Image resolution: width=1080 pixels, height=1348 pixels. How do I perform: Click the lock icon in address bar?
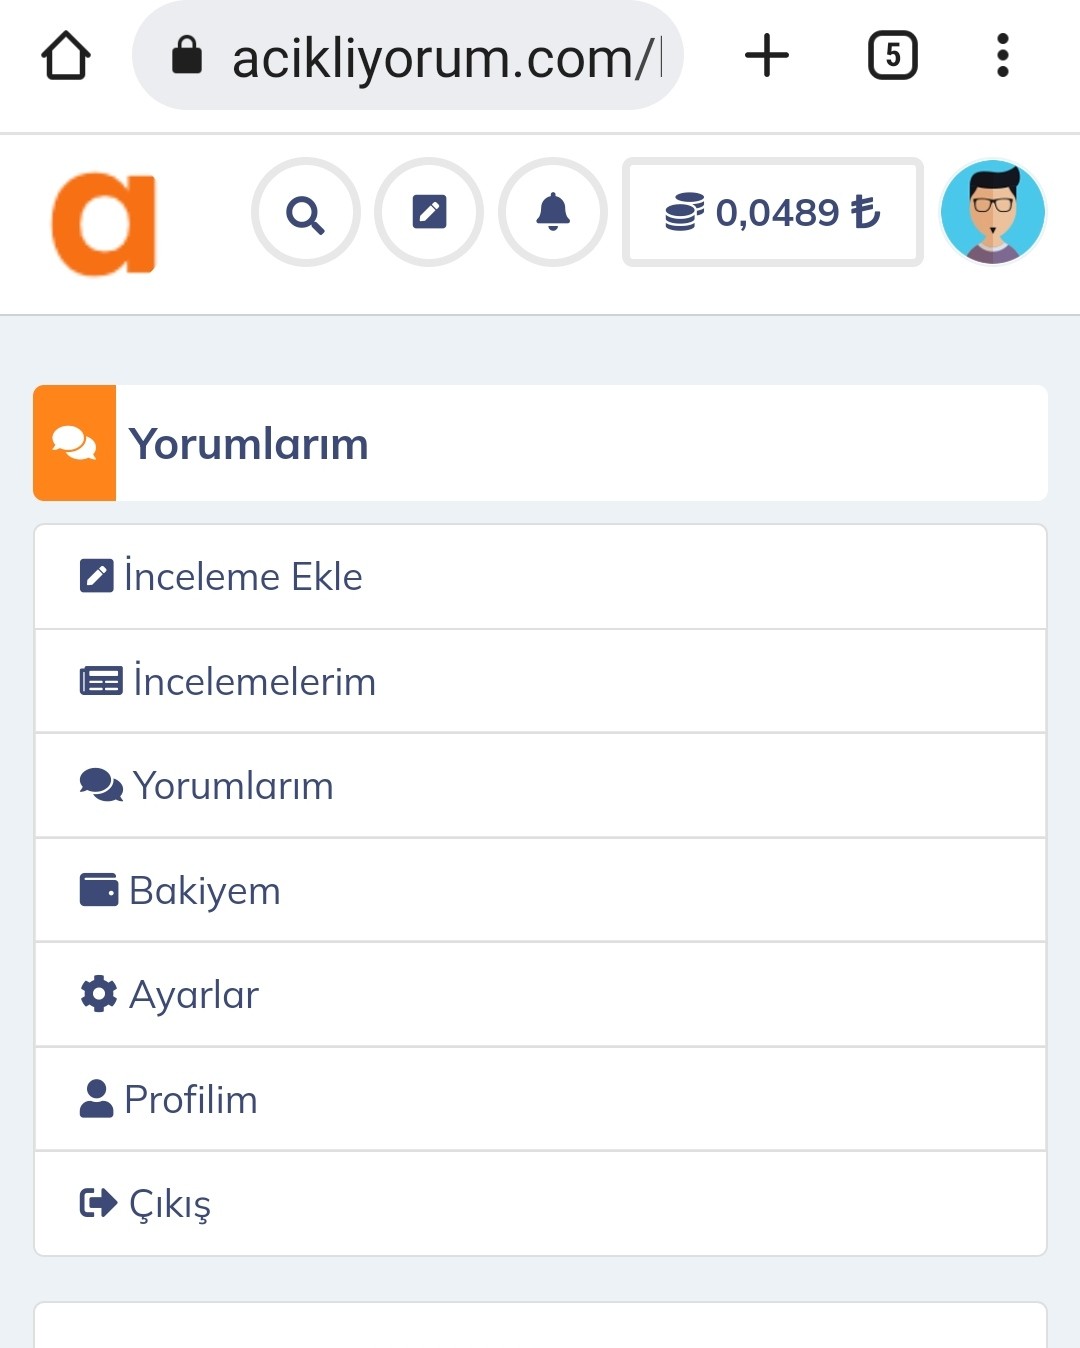point(187,56)
